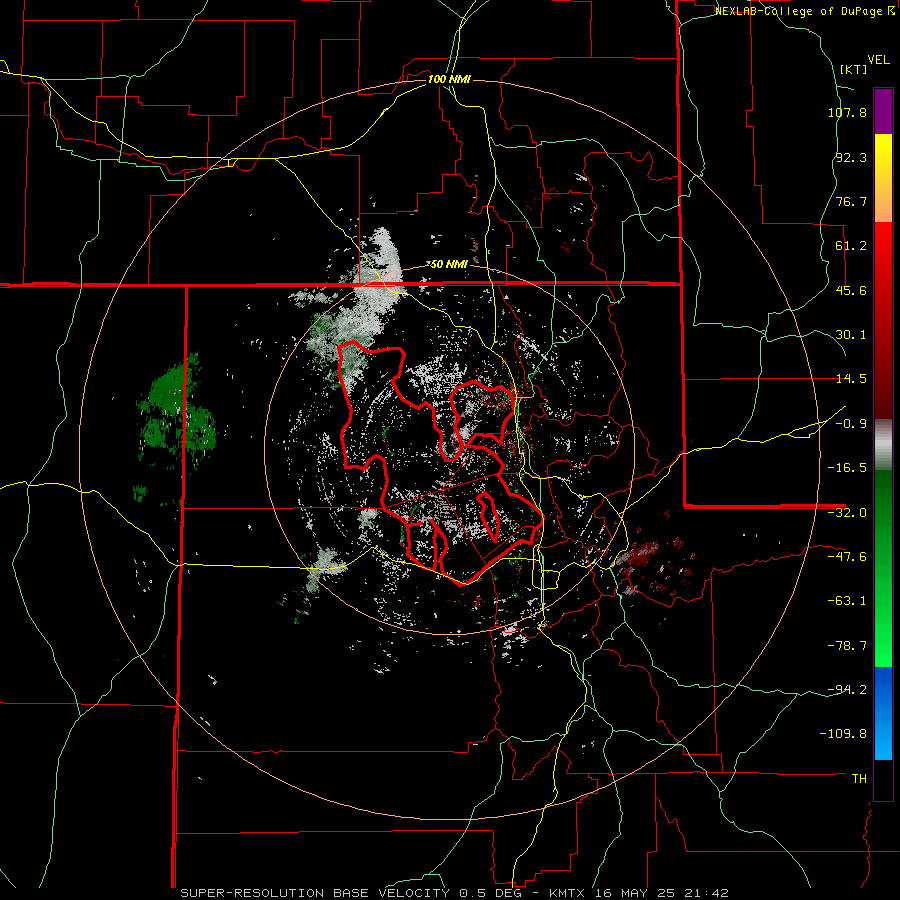Pick the black TH color bar segment
This screenshot has height=900, width=900.
tap(883, 779)
